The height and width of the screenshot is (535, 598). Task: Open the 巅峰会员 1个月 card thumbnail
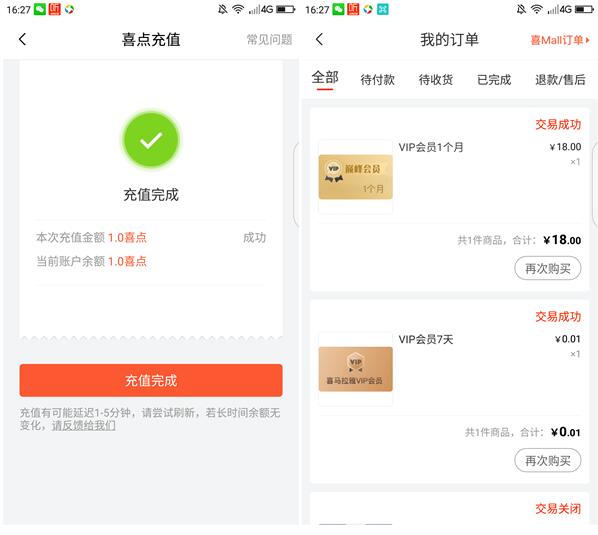[355, 177]
